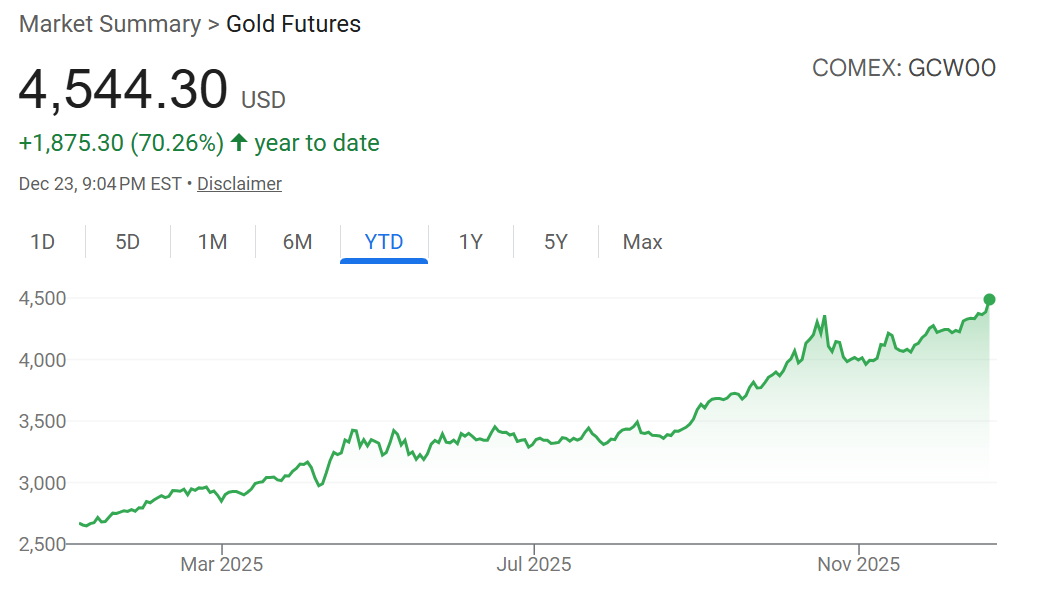Click the Gold Futures title
The image size is (1038, 600).
point(294,24)
